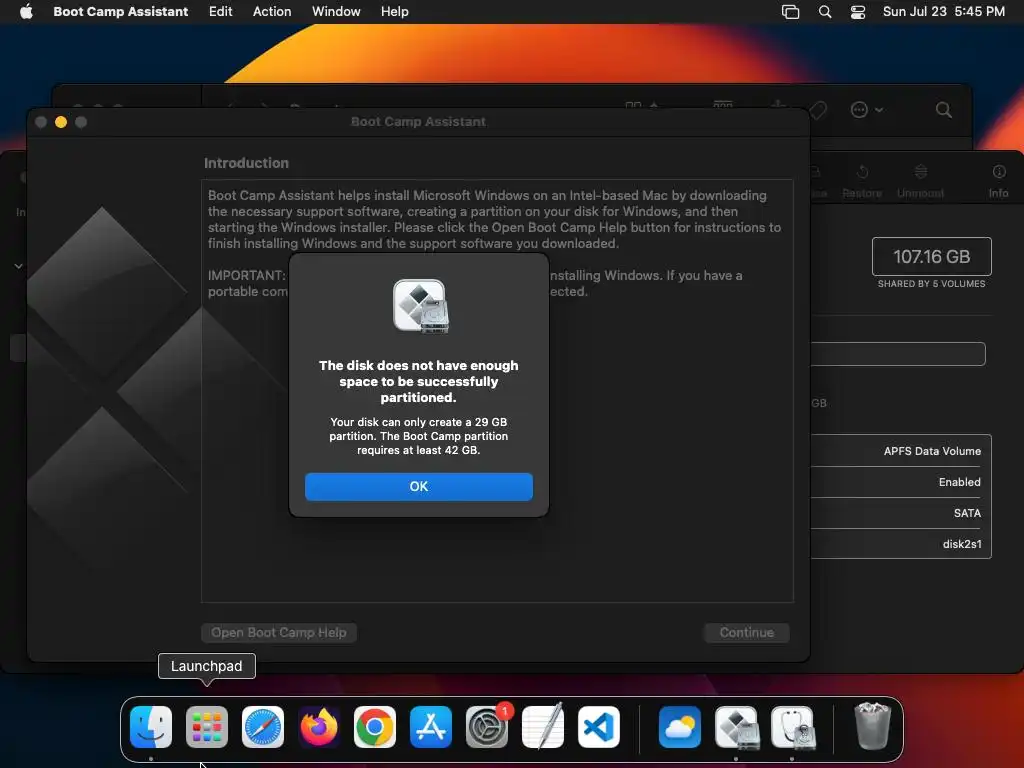Image resolution: width=1024 pixels, height=768 pixels.
Task: Click the disk usage bar in Disk Utility
Action: [x=898, y=354]
